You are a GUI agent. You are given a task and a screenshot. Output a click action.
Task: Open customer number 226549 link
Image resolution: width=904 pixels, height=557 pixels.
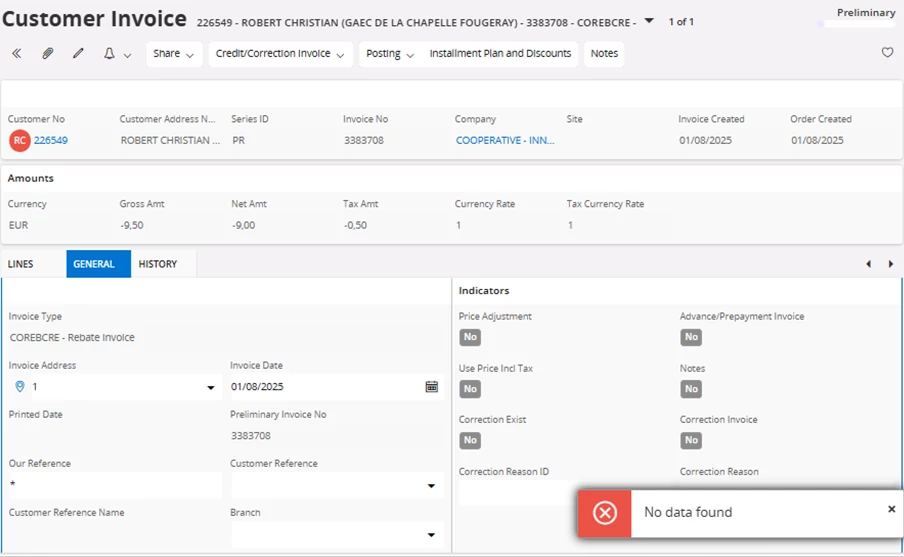[x=51, y=140]
